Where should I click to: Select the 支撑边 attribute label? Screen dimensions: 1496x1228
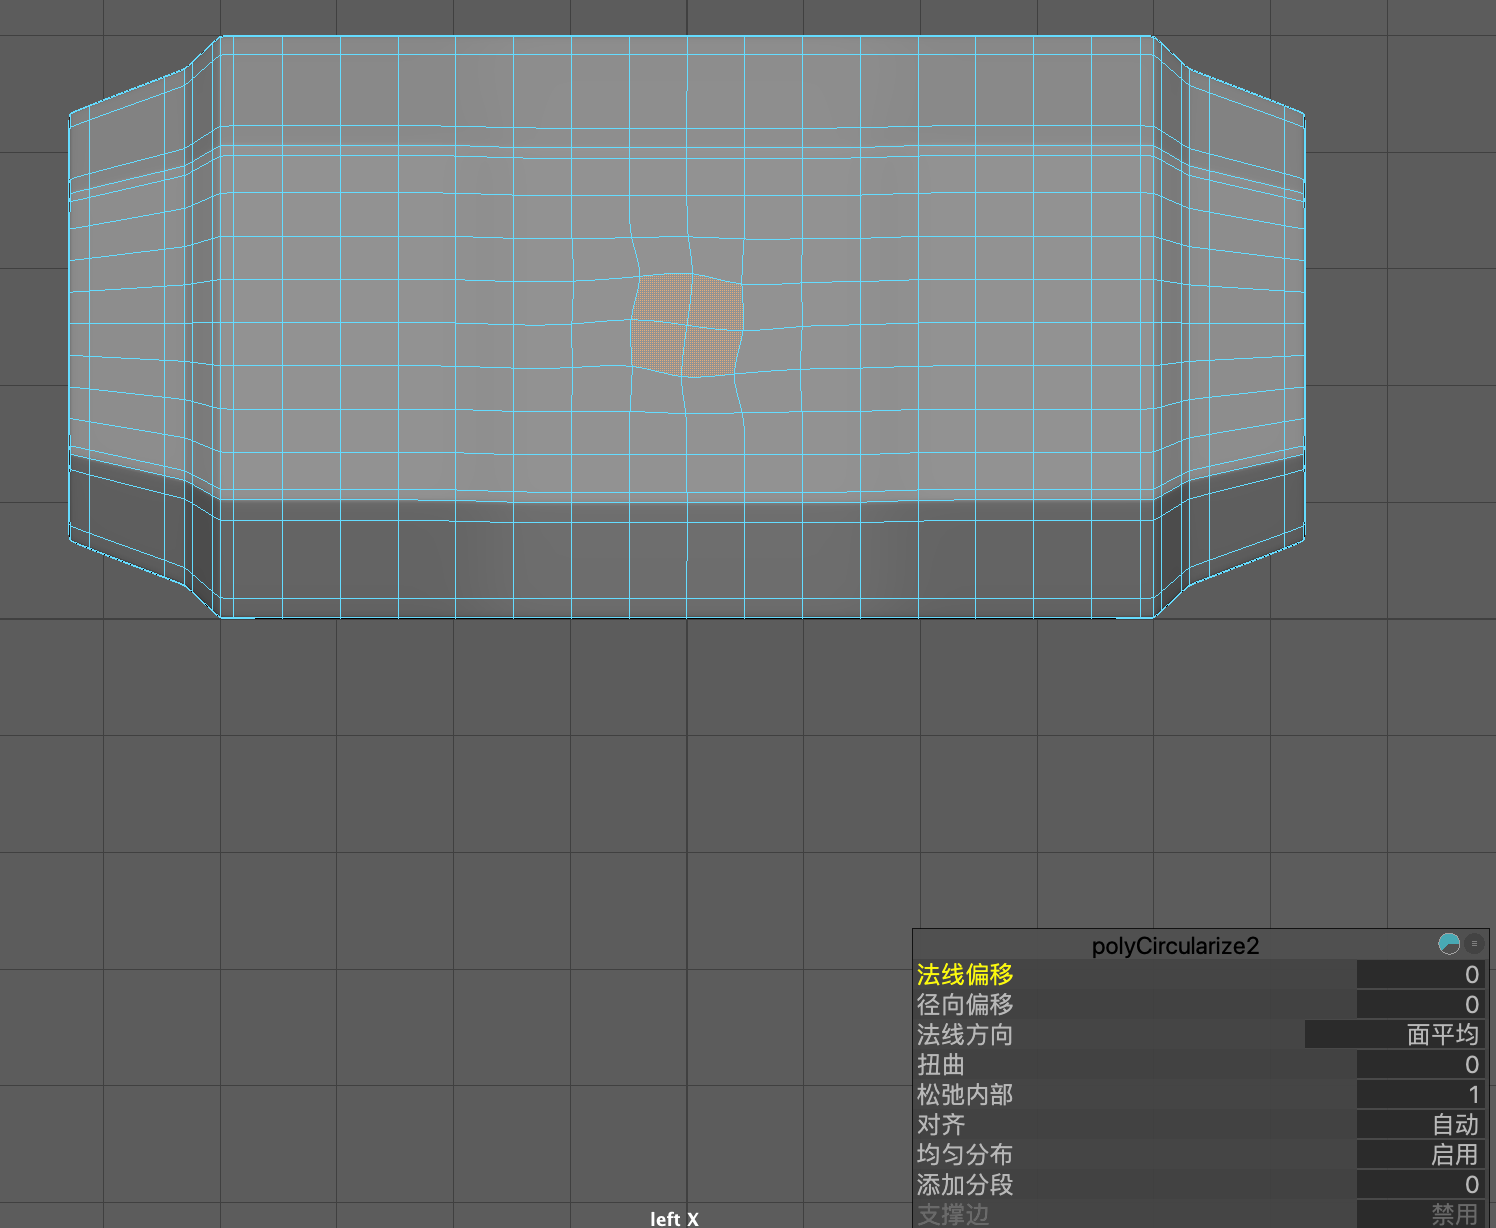pyautogui.click(x=953, y=1214)
